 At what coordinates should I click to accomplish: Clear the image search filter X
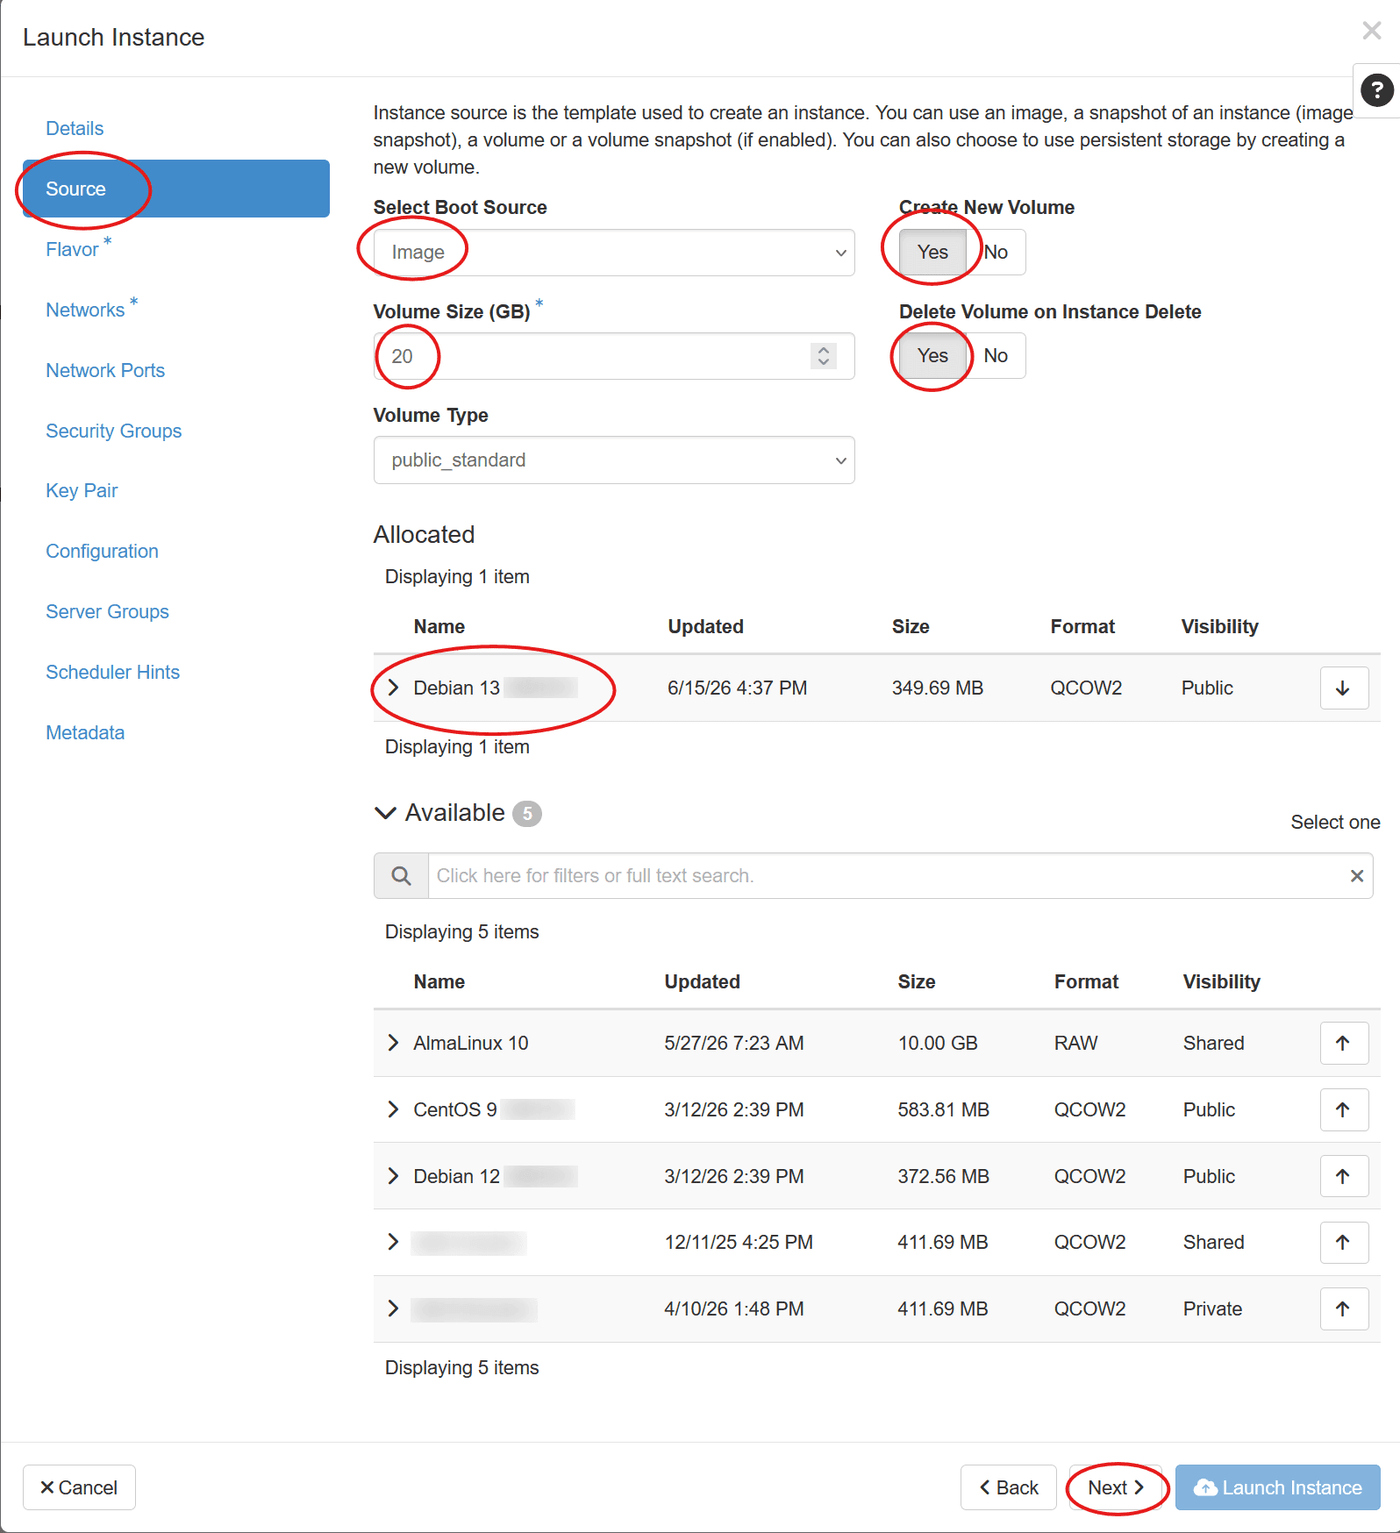1356,876
